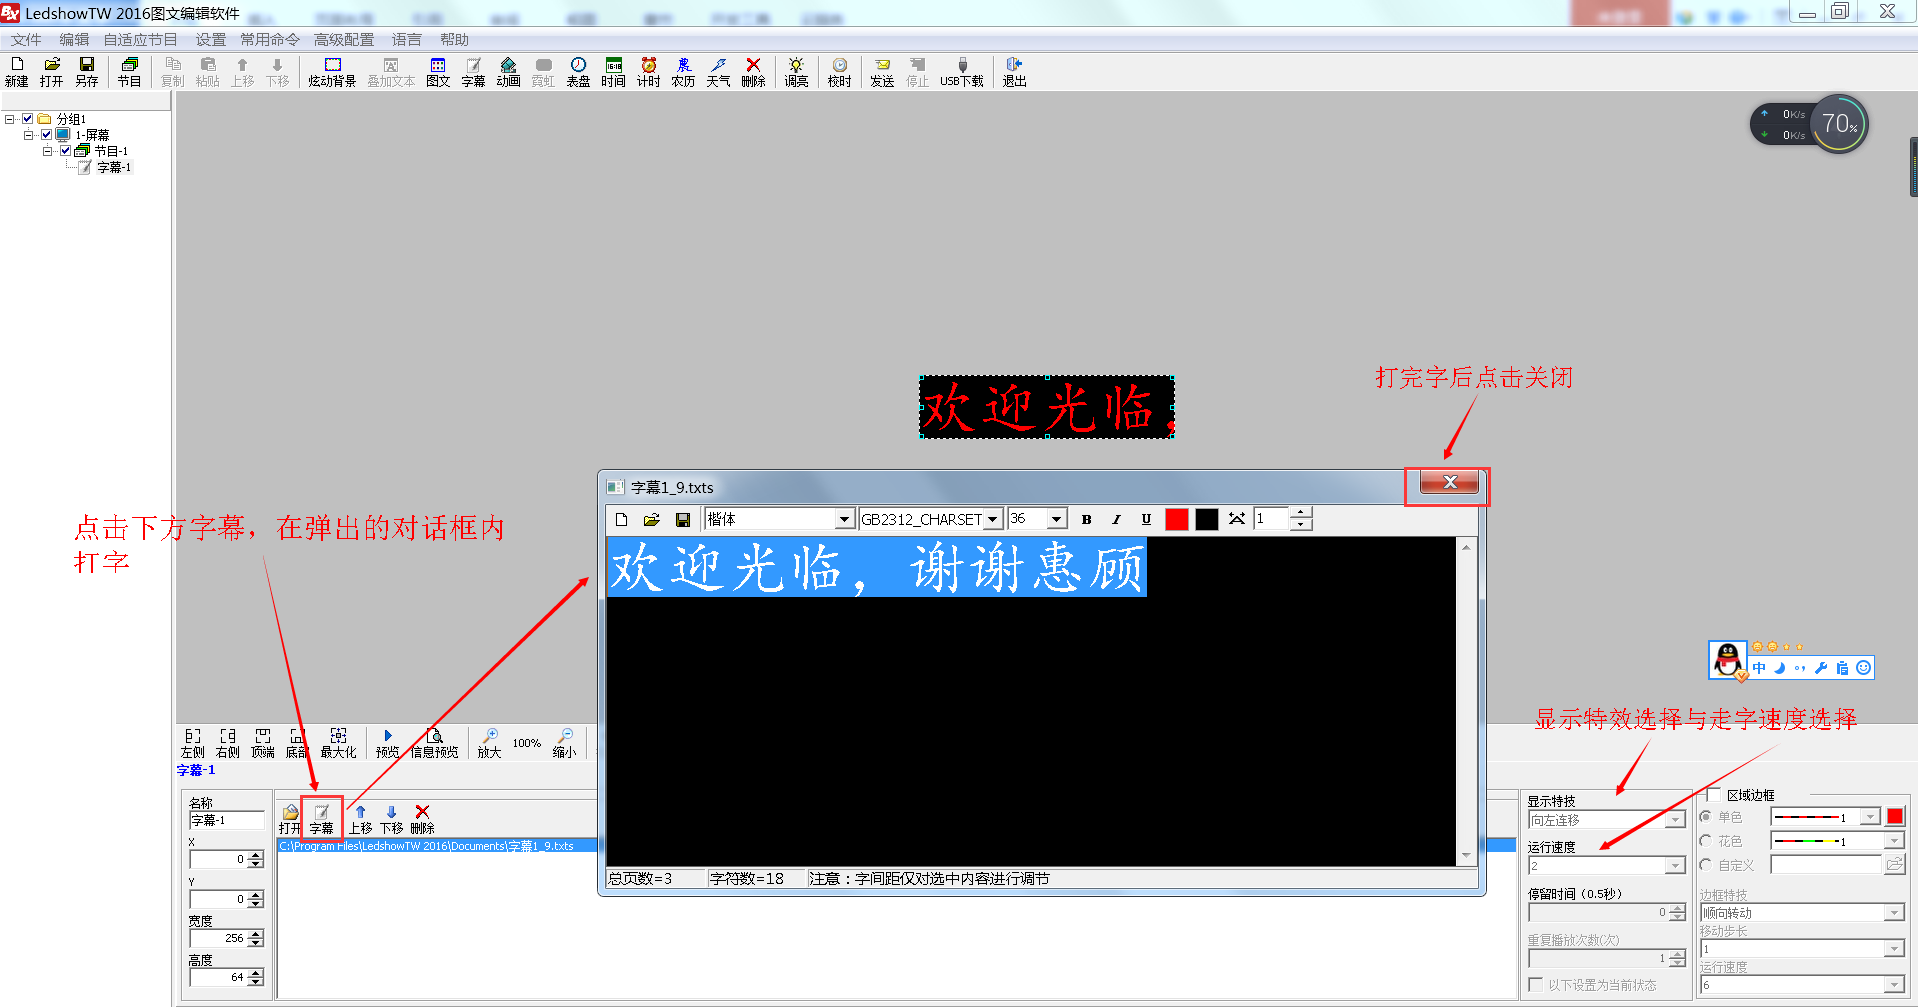The height and width of the screenshot is (1007, 1918).
Task: Check the 区域边框 (area border) checkbox
Action: 1712,795
